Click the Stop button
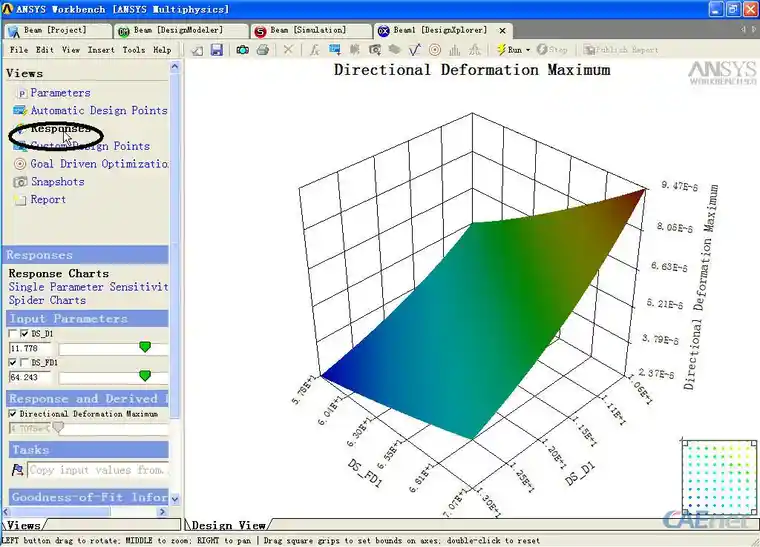Screen dimensions: 760x547 (553, 49)
